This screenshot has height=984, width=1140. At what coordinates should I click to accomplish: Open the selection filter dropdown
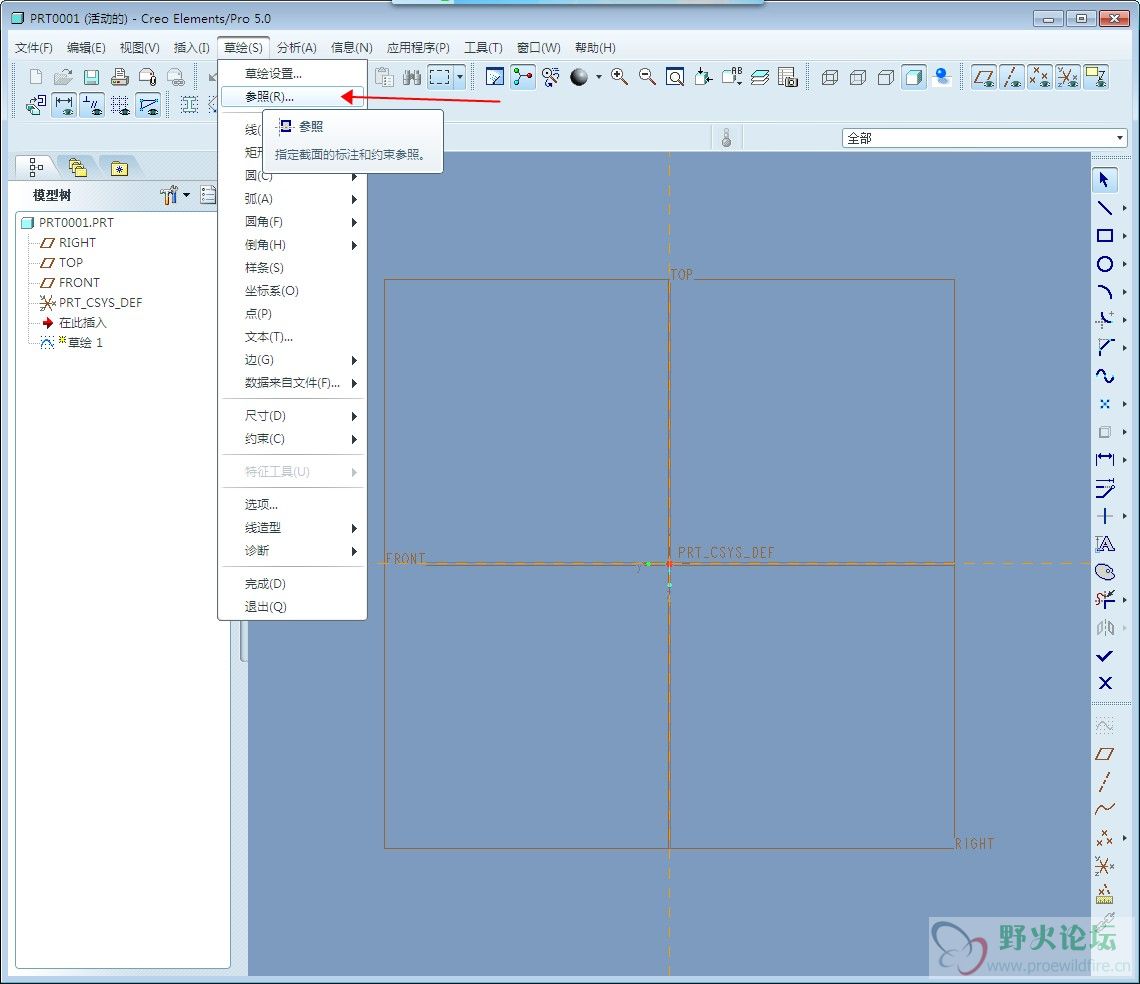tap(1120, 137)
